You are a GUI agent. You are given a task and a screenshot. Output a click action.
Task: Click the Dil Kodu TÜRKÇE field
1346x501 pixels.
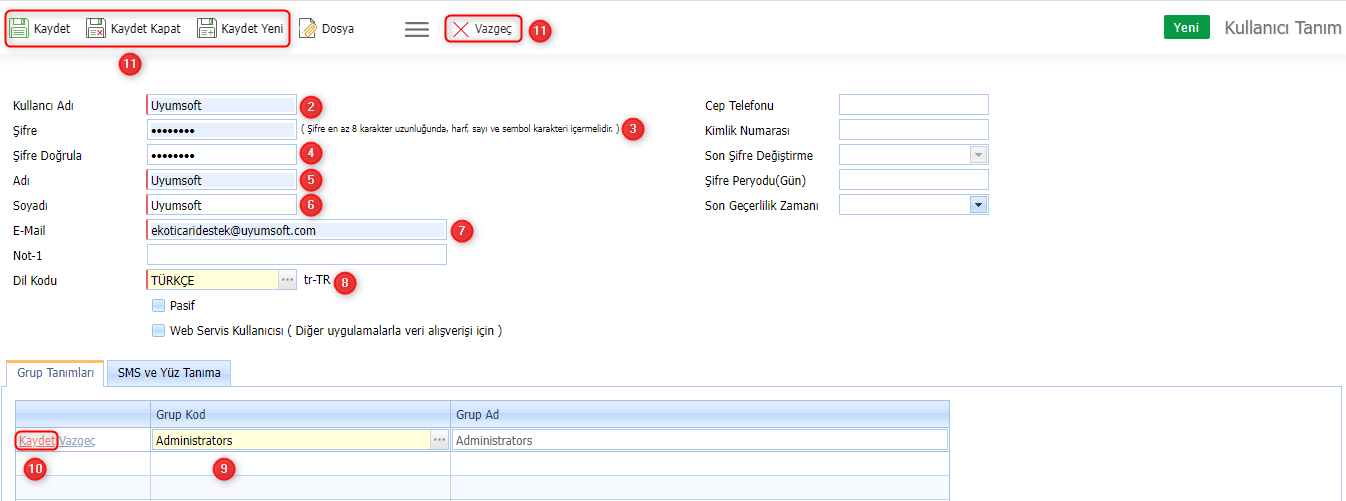coord(213,280)
